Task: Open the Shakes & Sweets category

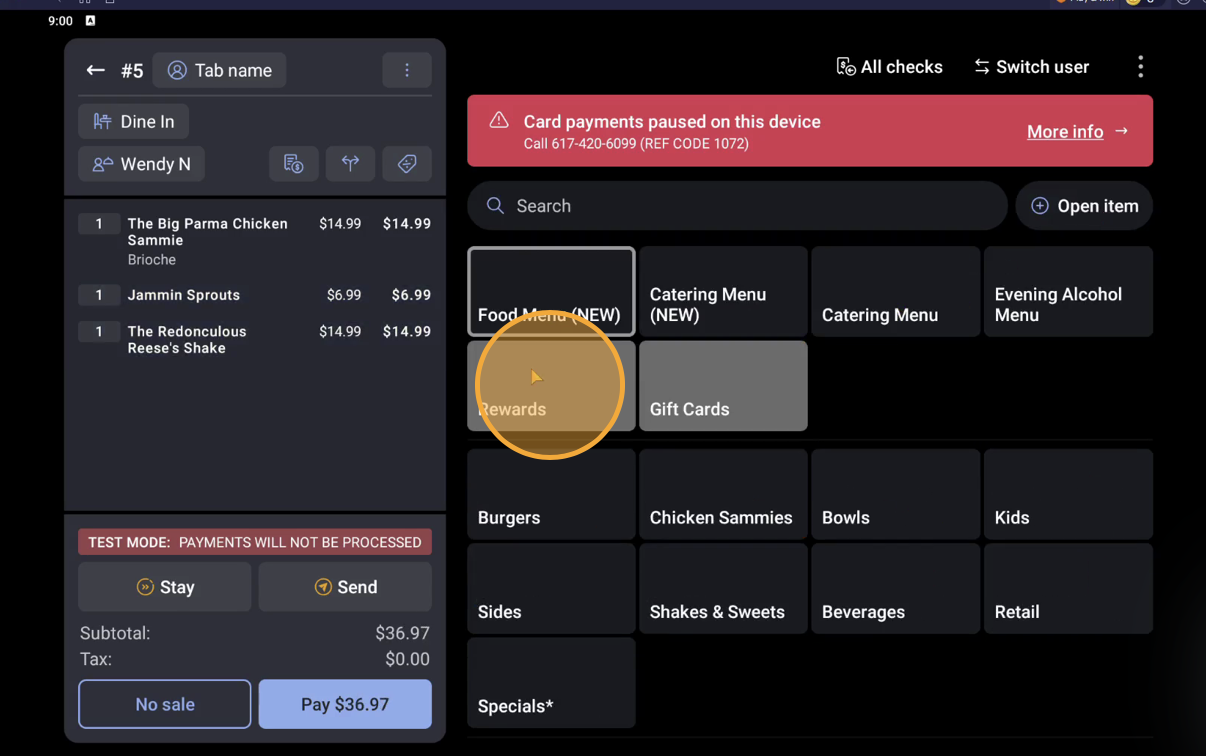Action: pyautogui.click(x=723, y=588)
